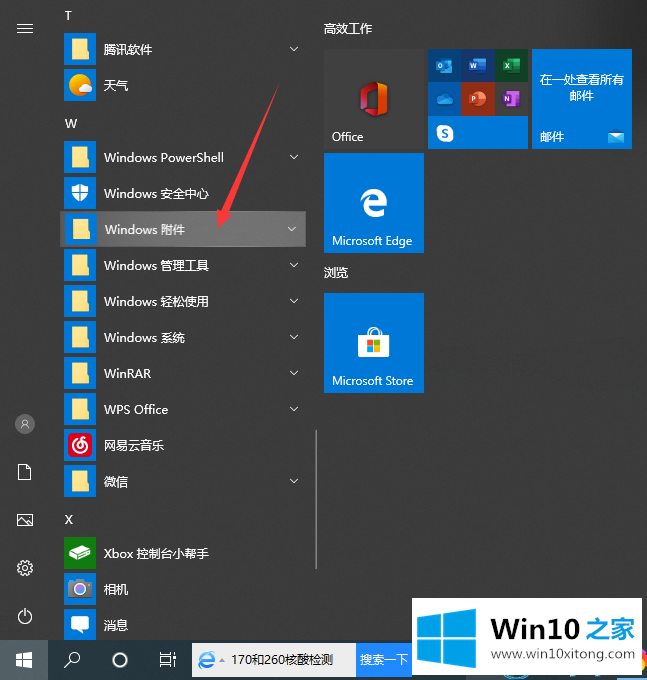The height and width of the screenshot is (680, 647).
Task: Click the 浏览 group title
Action: coord(336,273)
